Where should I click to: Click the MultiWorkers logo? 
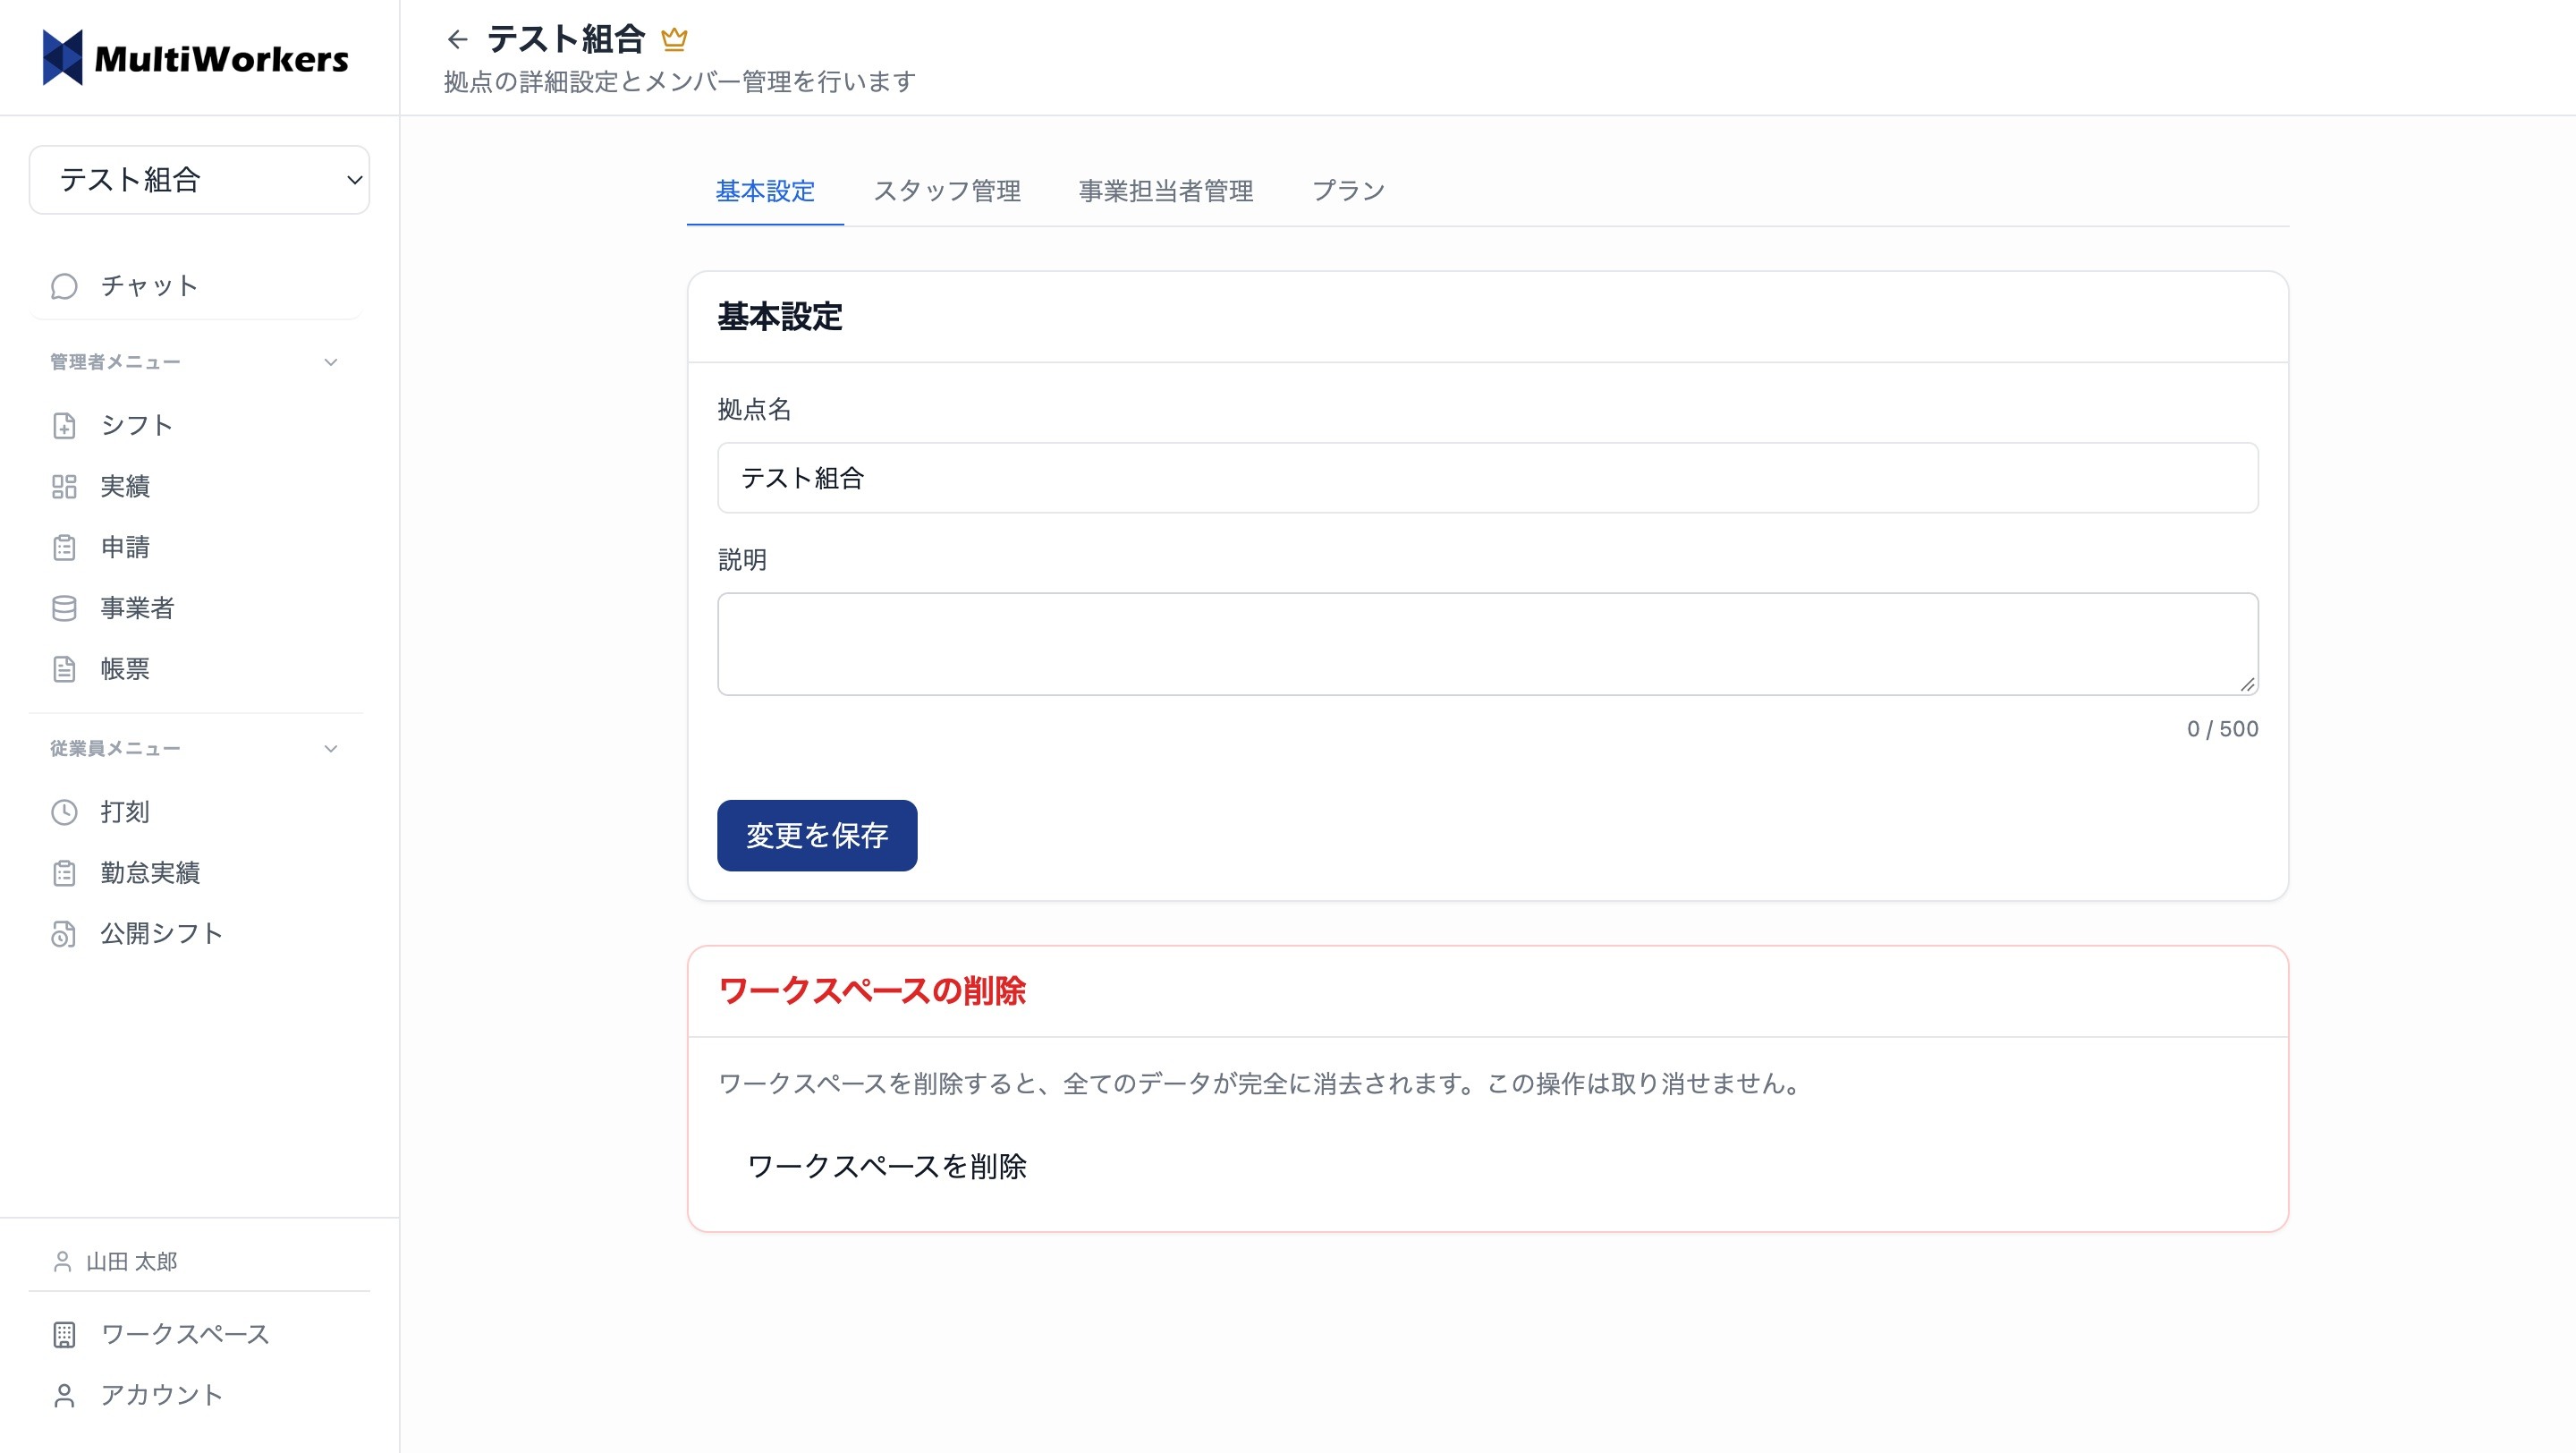196,58
